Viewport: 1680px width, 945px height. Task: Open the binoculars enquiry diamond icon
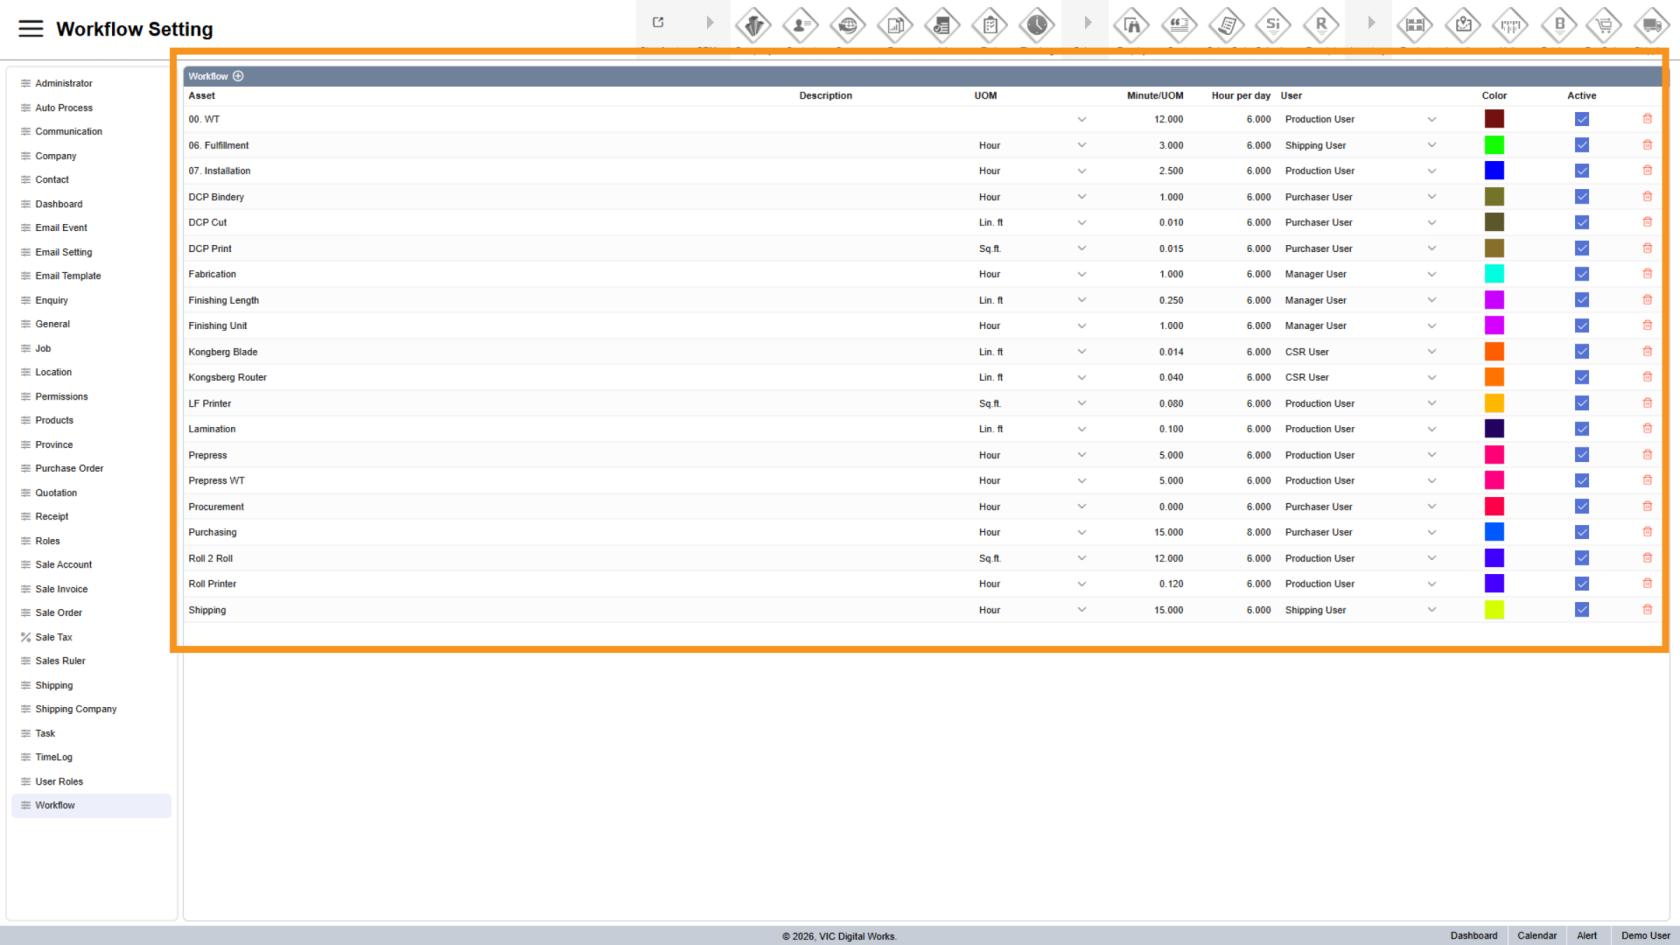(1132, 25)
